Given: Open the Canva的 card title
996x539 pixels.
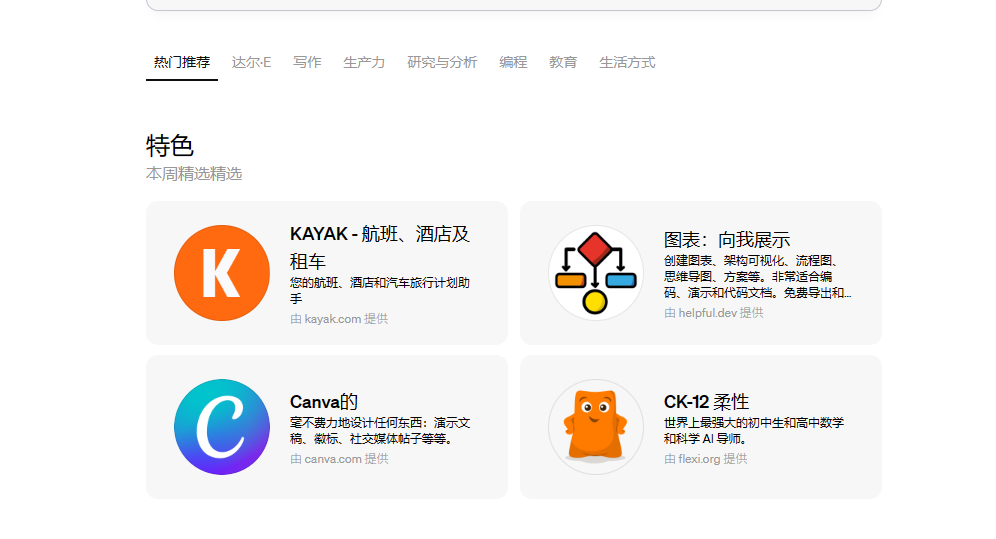Looking at the screenshot, I should point(324,402).
